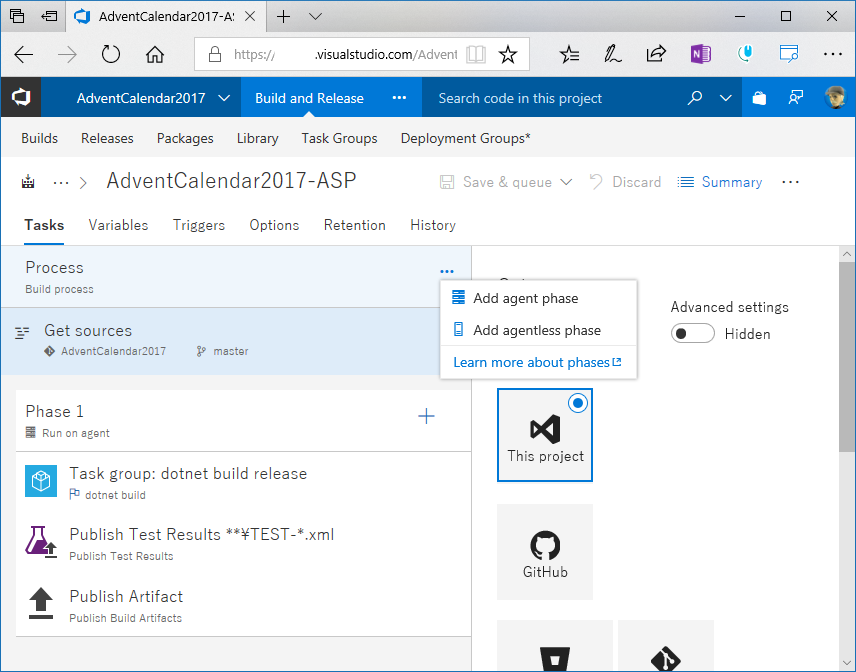The height and width of the screenshot is (672, 856).
Task: Select the Phase 1 Run on agent row
Action: click(x=243, y=420)
